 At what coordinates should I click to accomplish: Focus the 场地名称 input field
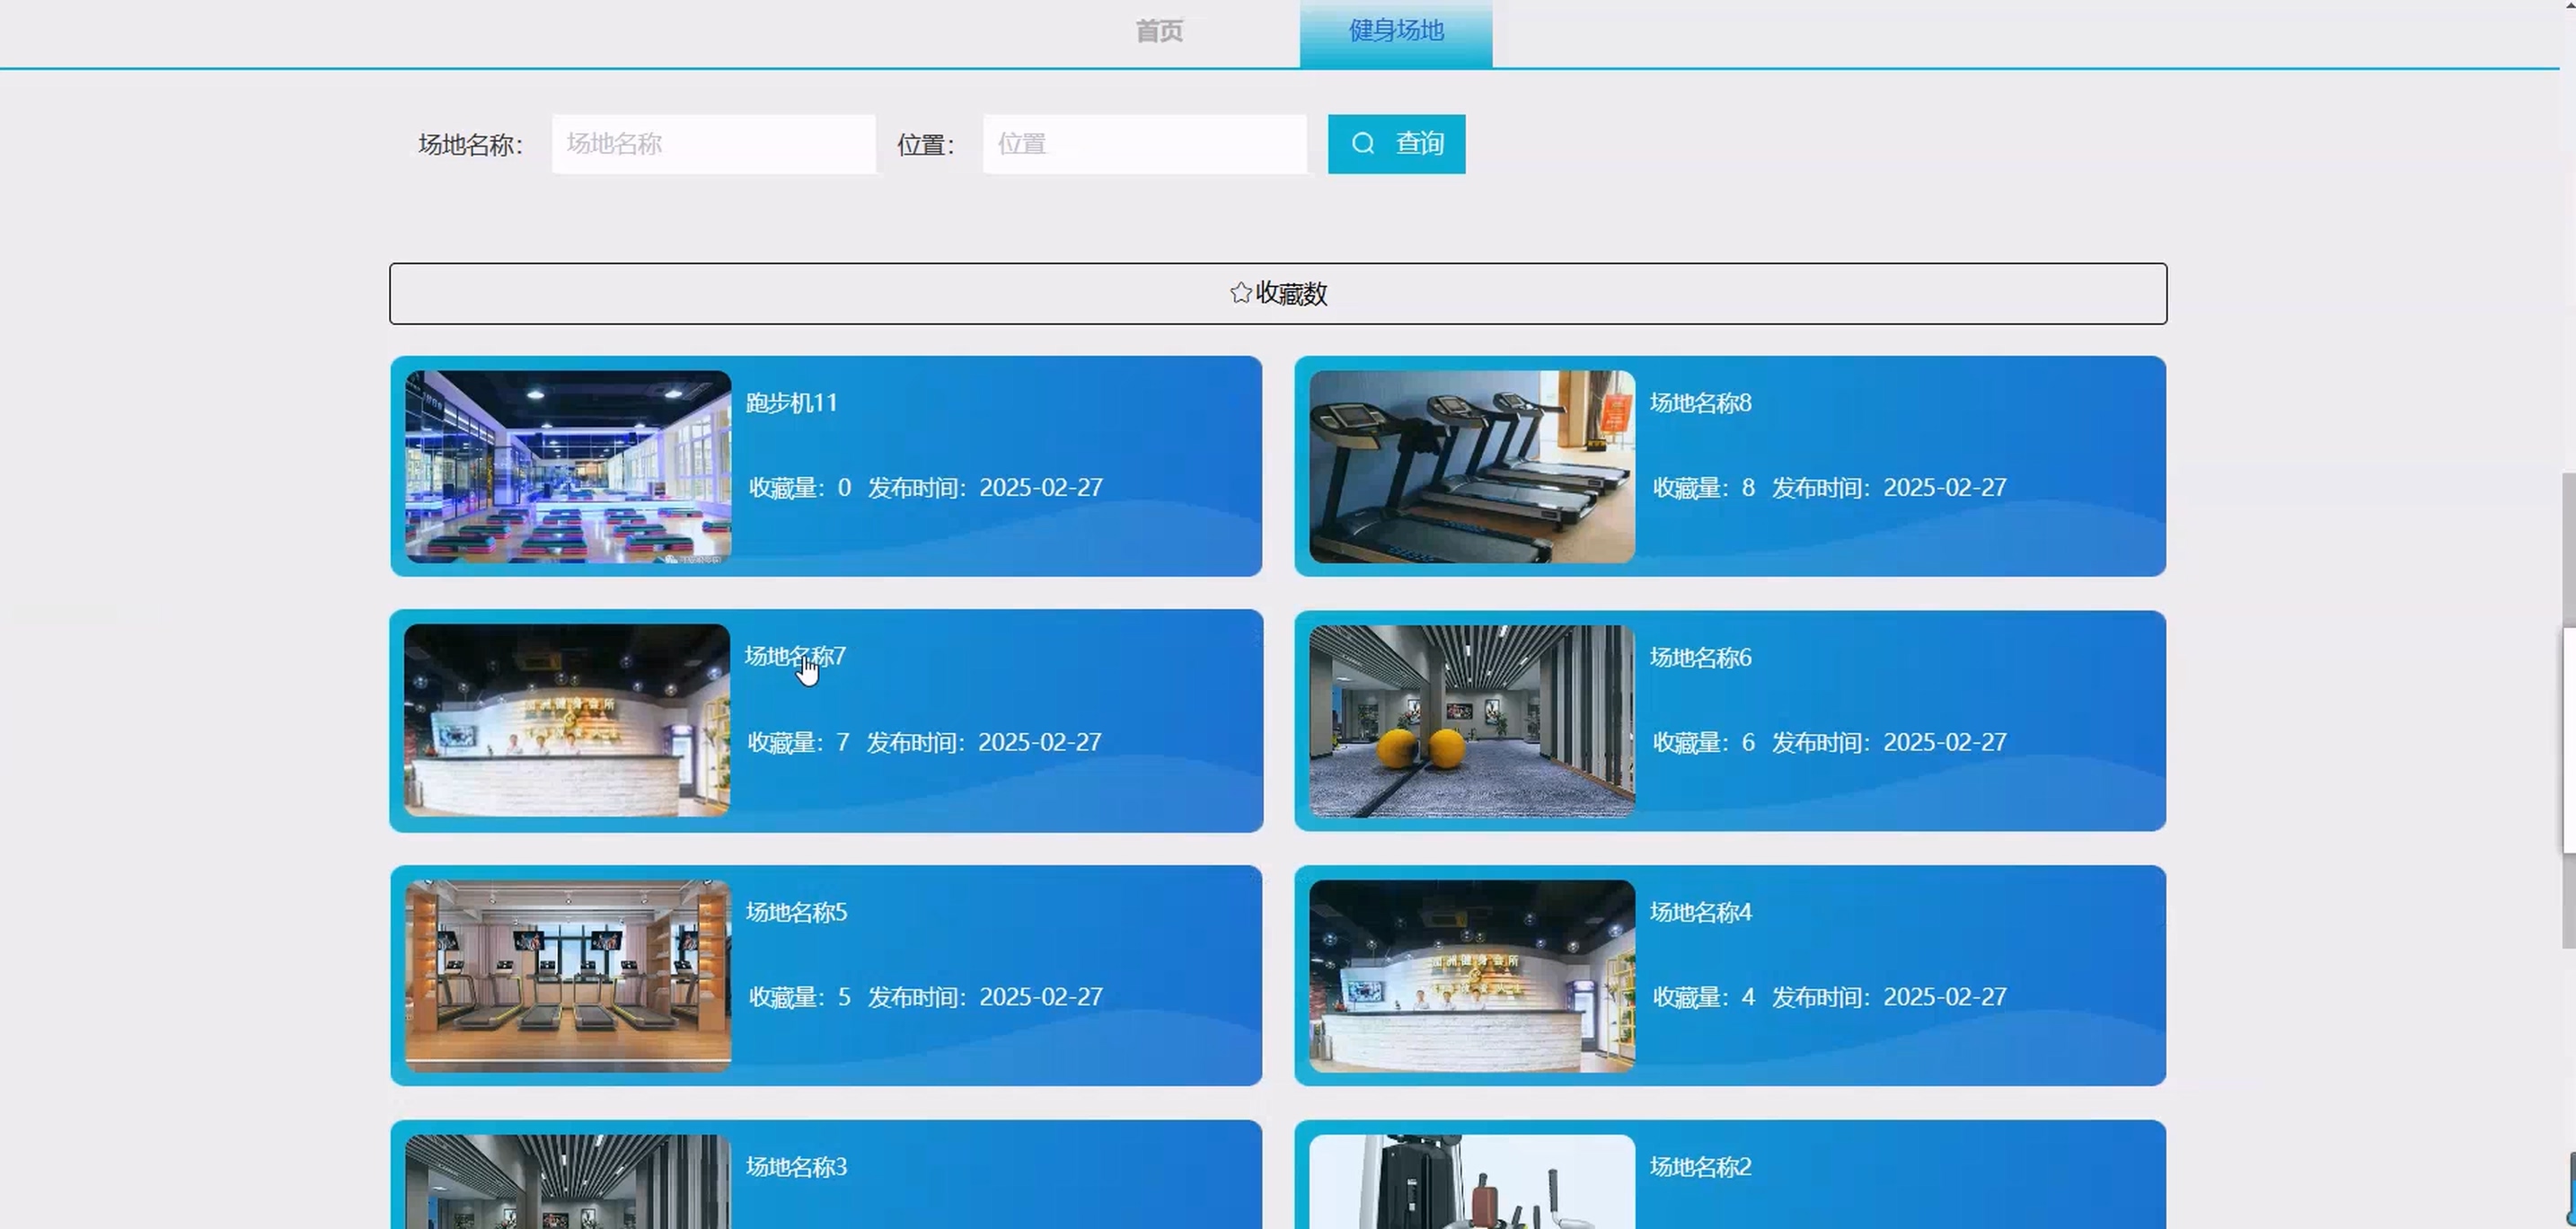(x=713, y=144)
